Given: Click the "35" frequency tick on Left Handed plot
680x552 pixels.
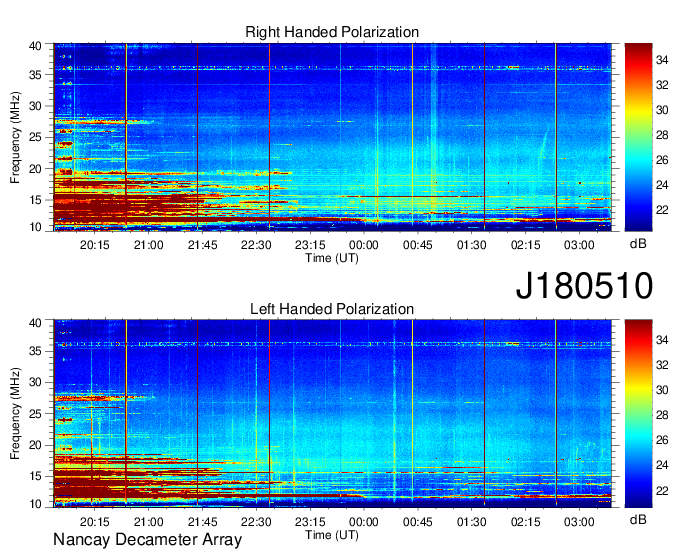Looking at the screenshot, I should click(x=35, y=351).
